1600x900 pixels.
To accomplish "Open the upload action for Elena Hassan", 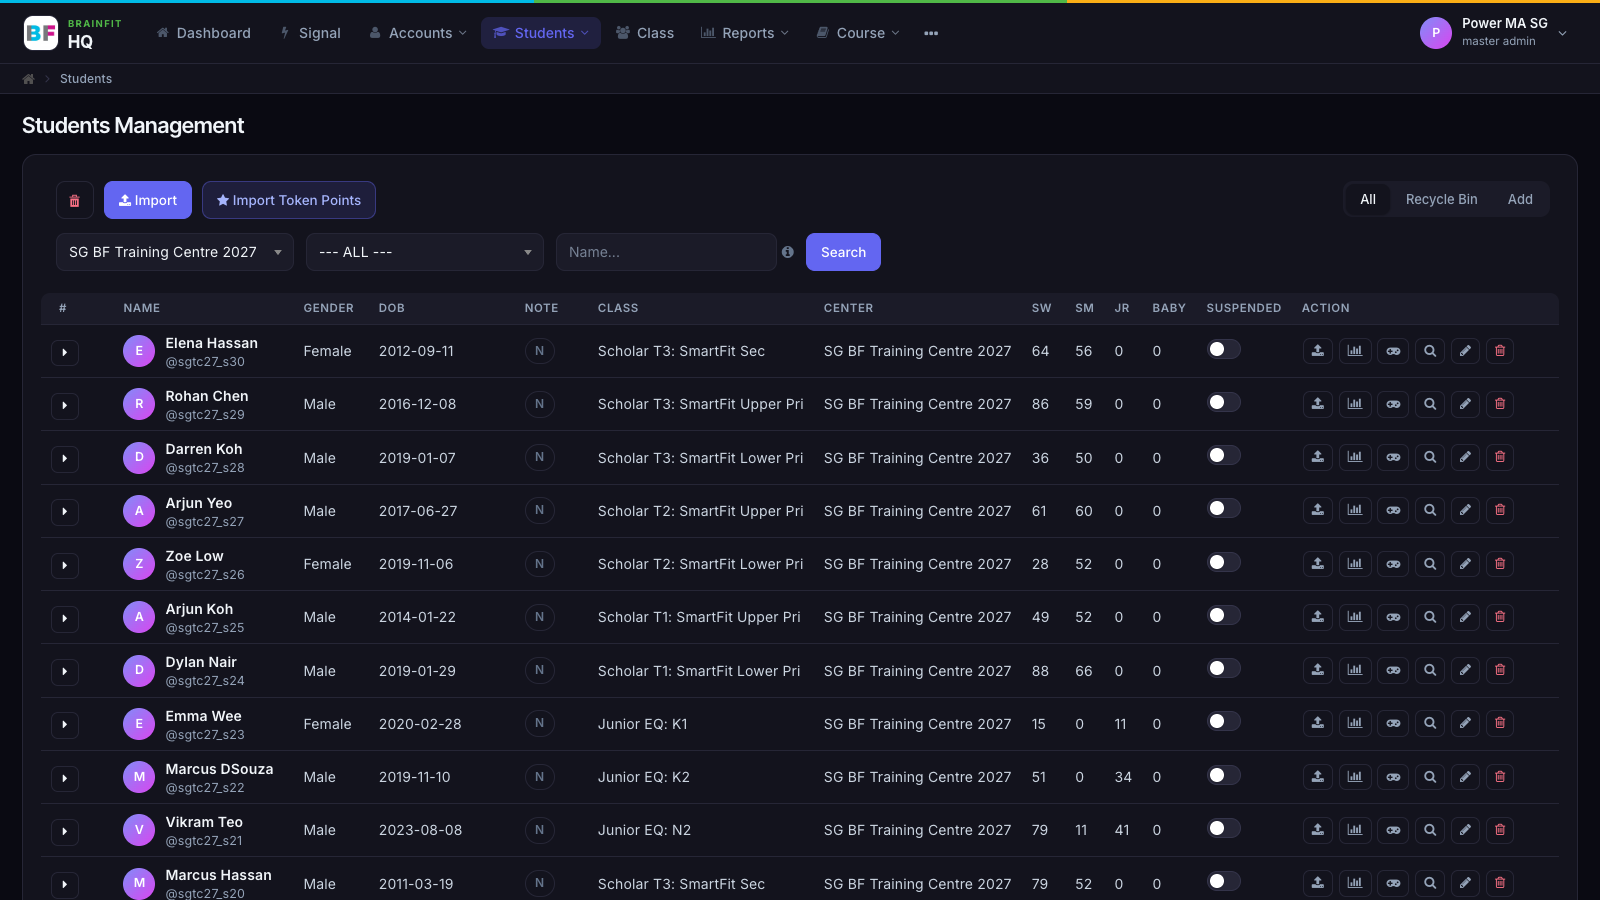I will click(x=1318, y=351).
